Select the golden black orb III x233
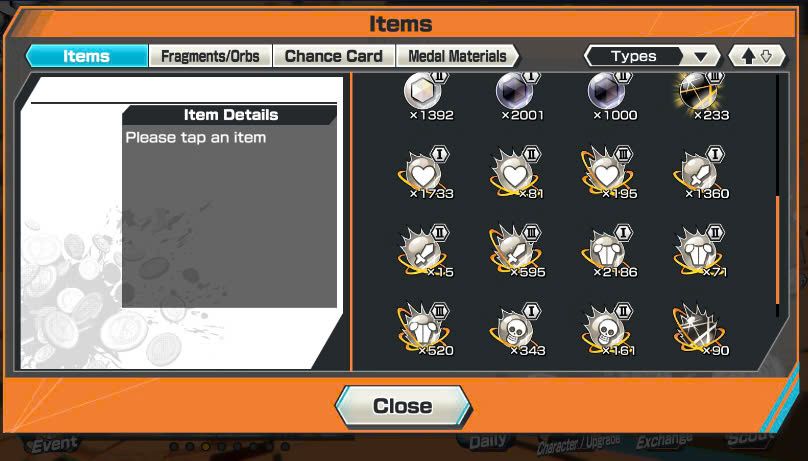This screenshot has height=461, width=808. pyautogui.click(x=700, y=97)
